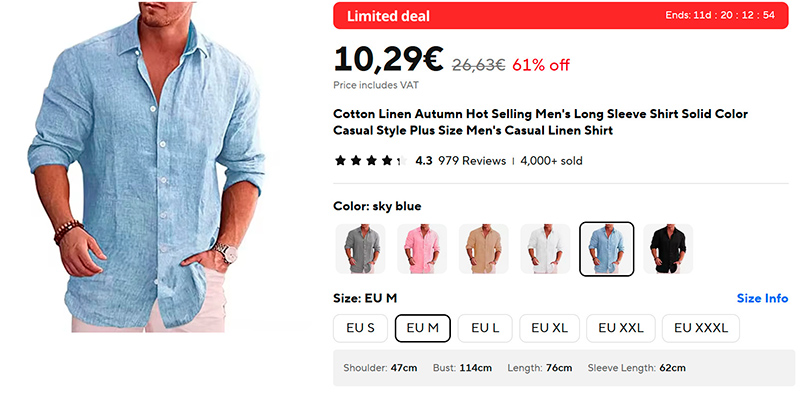This screenshot has height=406, width=800.
Task: Pick the khaki tan shirt color
Action: coord(483,249)
